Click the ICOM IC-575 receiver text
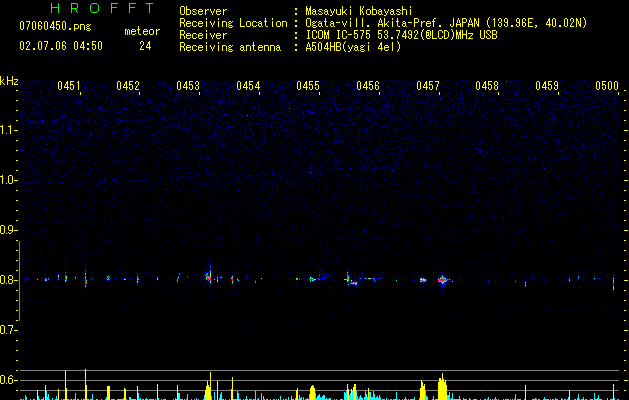Screen dimensions: 629x400 click(x=401, y=35)
